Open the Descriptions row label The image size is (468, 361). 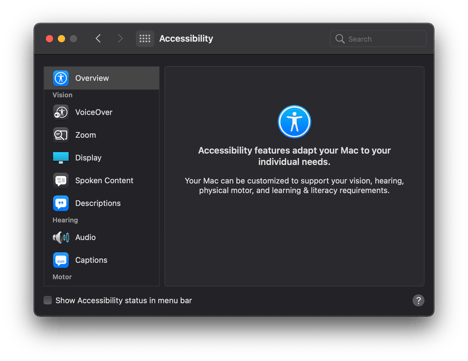98,203
